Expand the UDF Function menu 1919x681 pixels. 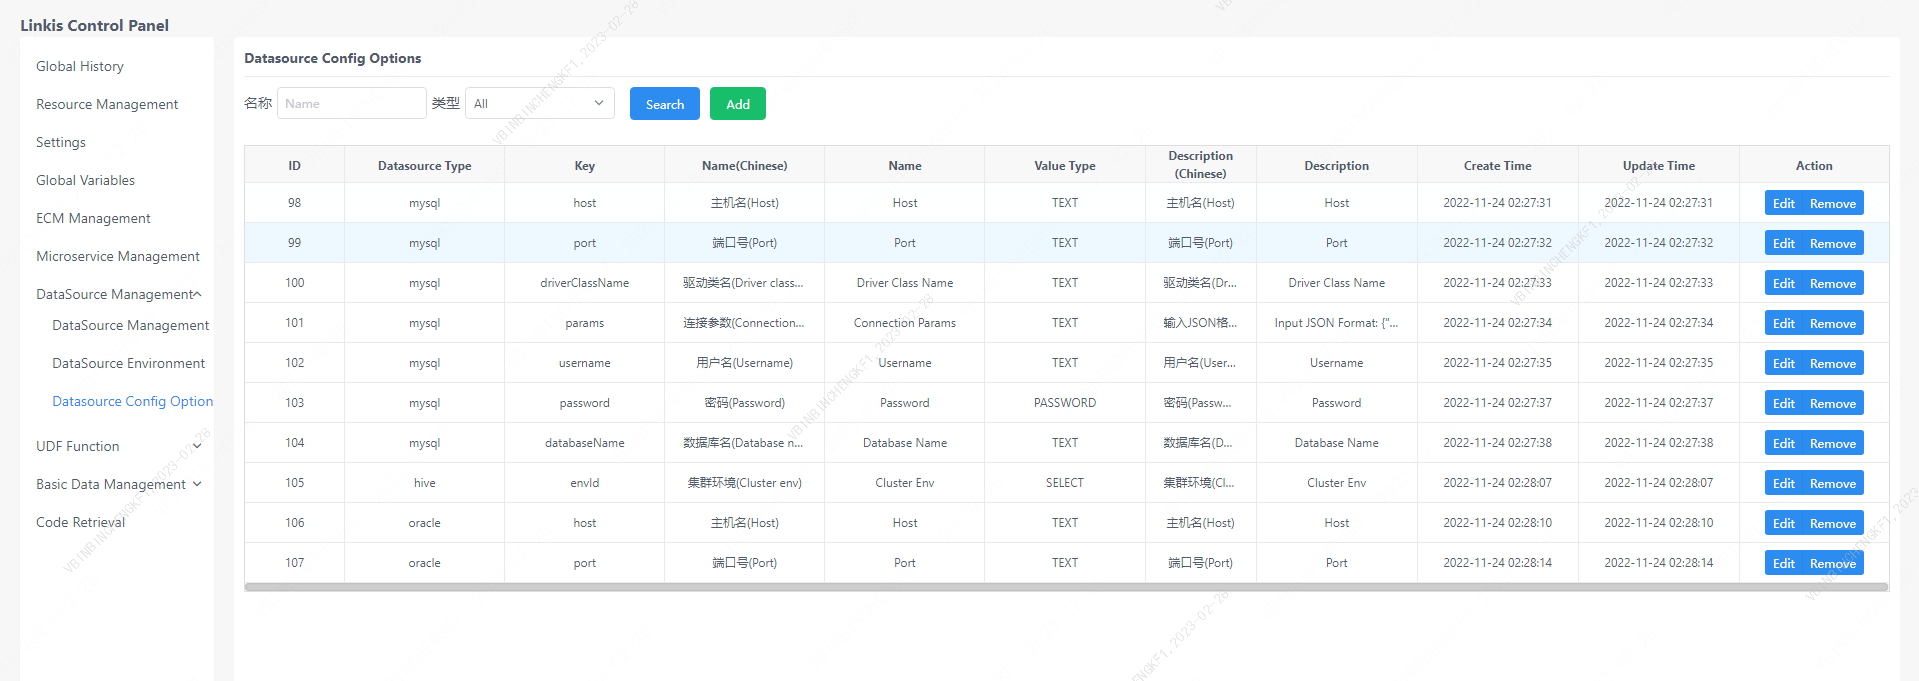pos(197,446)
